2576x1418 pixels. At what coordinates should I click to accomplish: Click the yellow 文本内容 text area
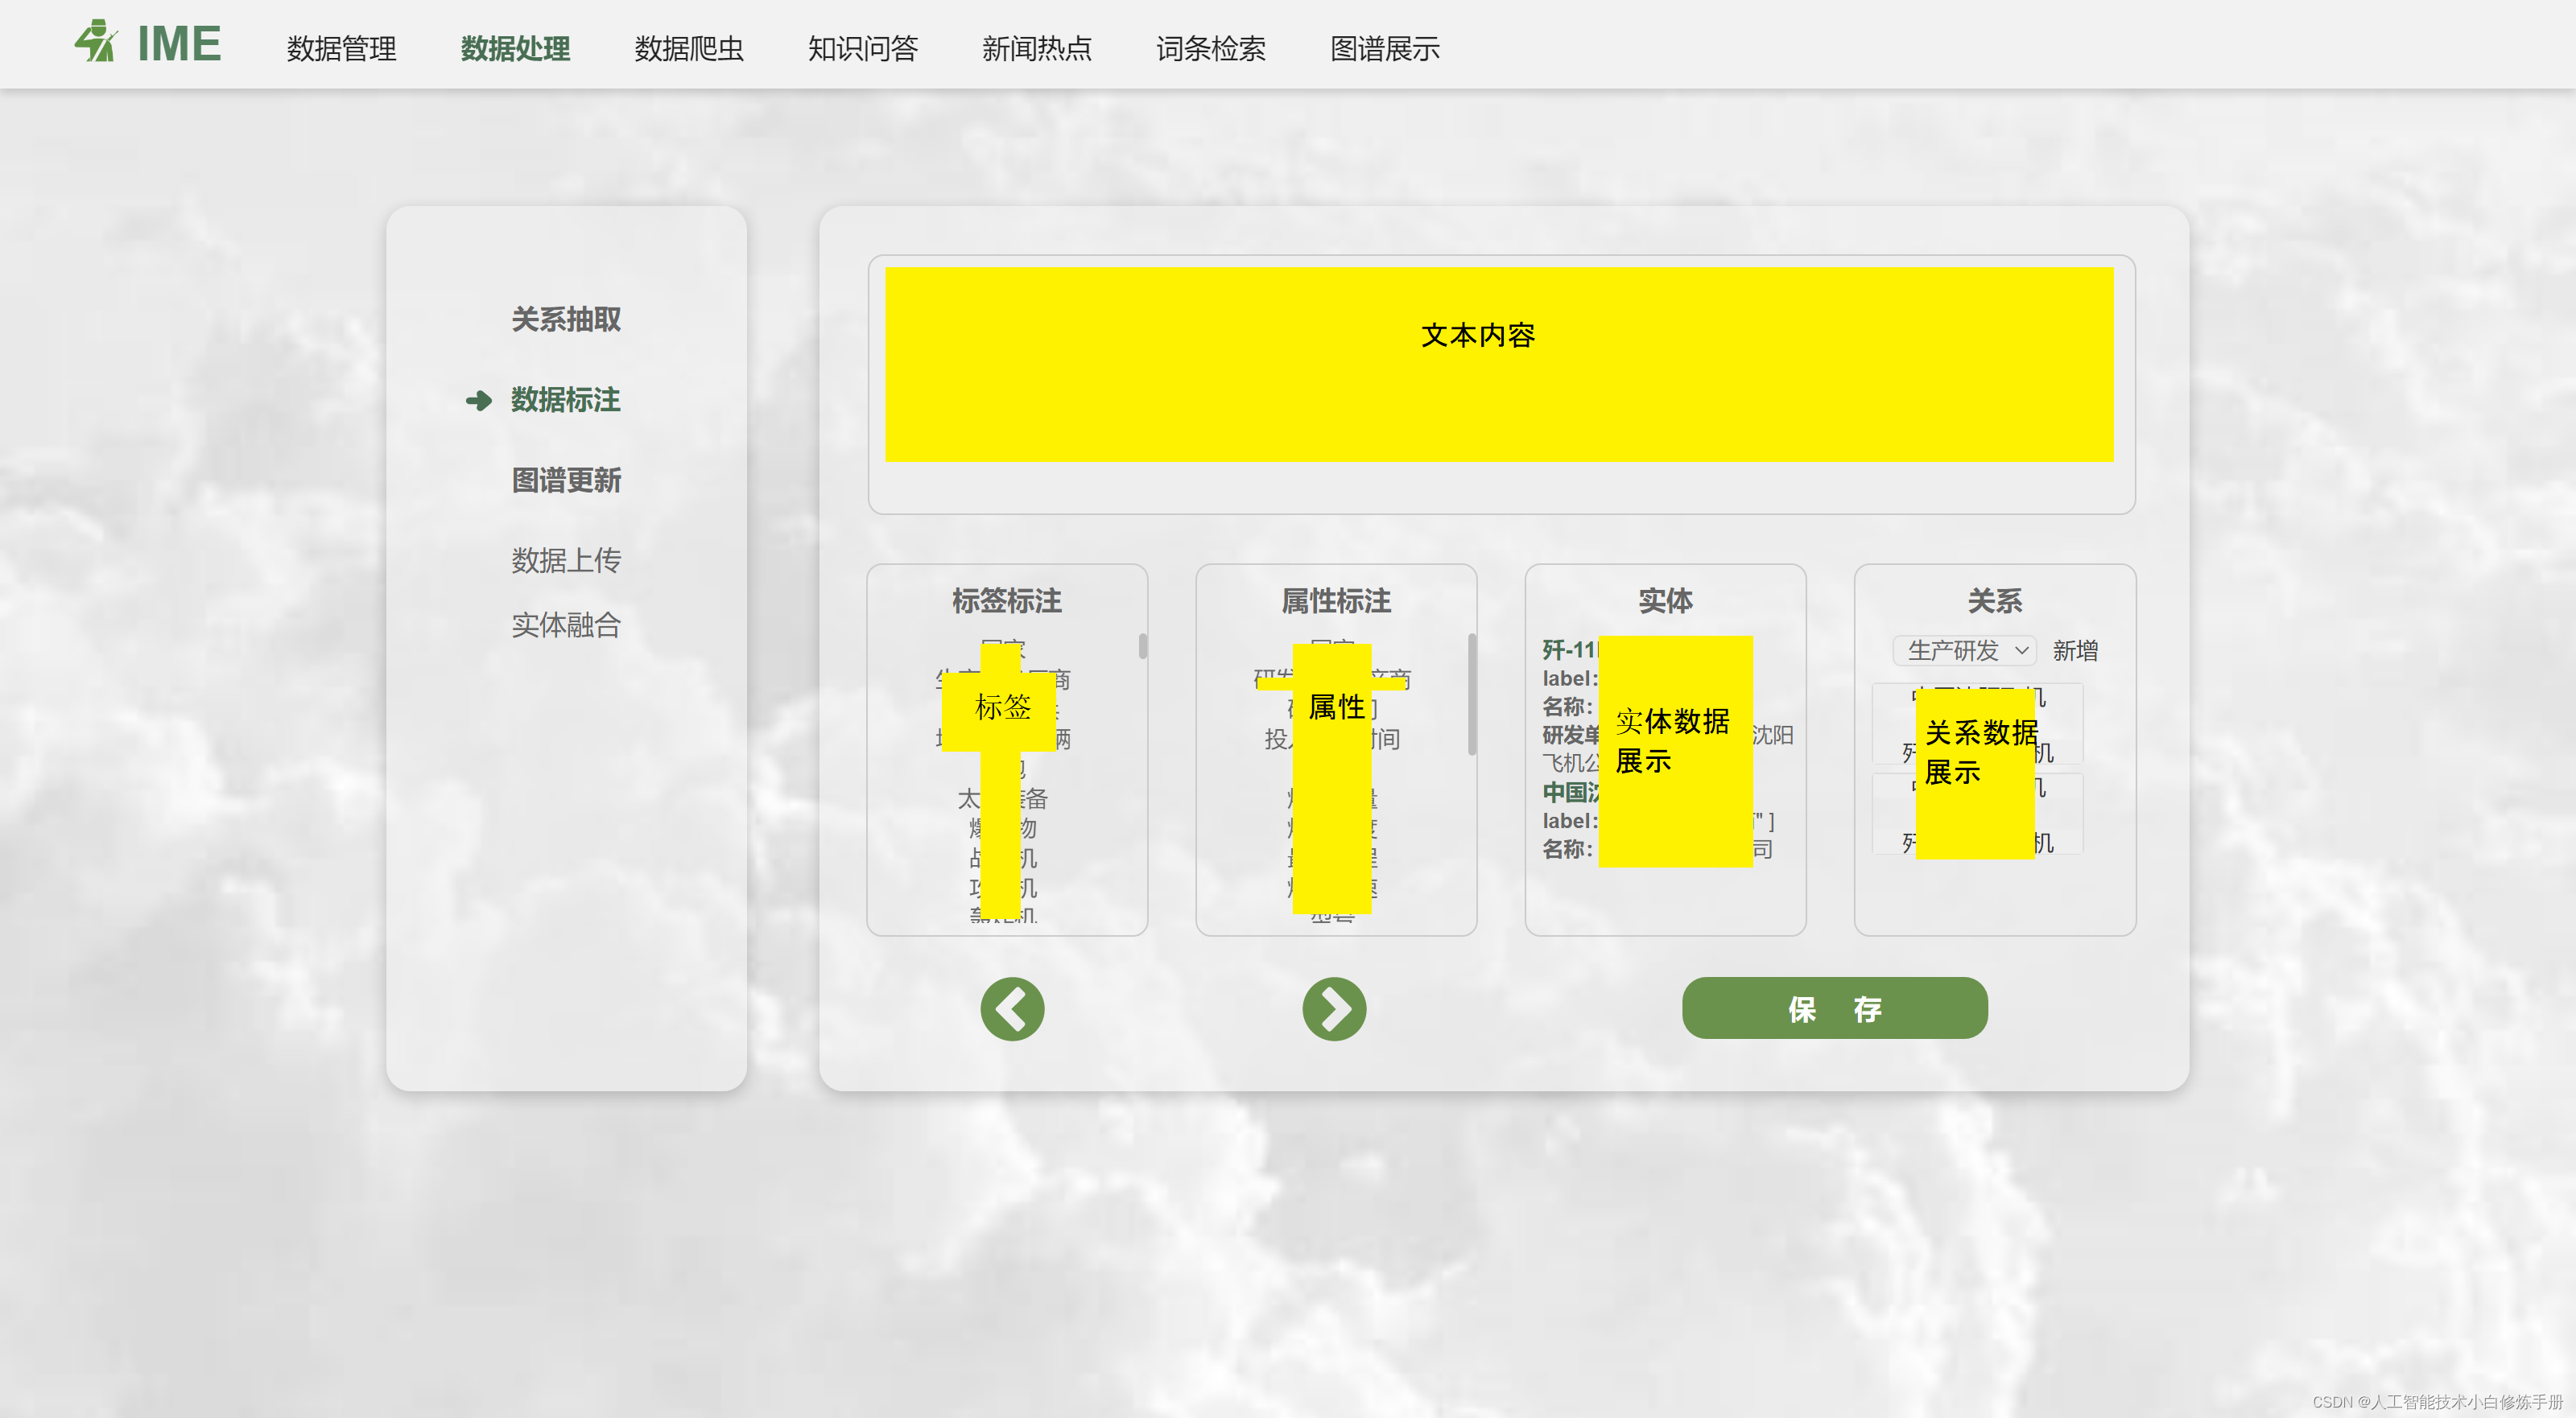coord(1498,364)
